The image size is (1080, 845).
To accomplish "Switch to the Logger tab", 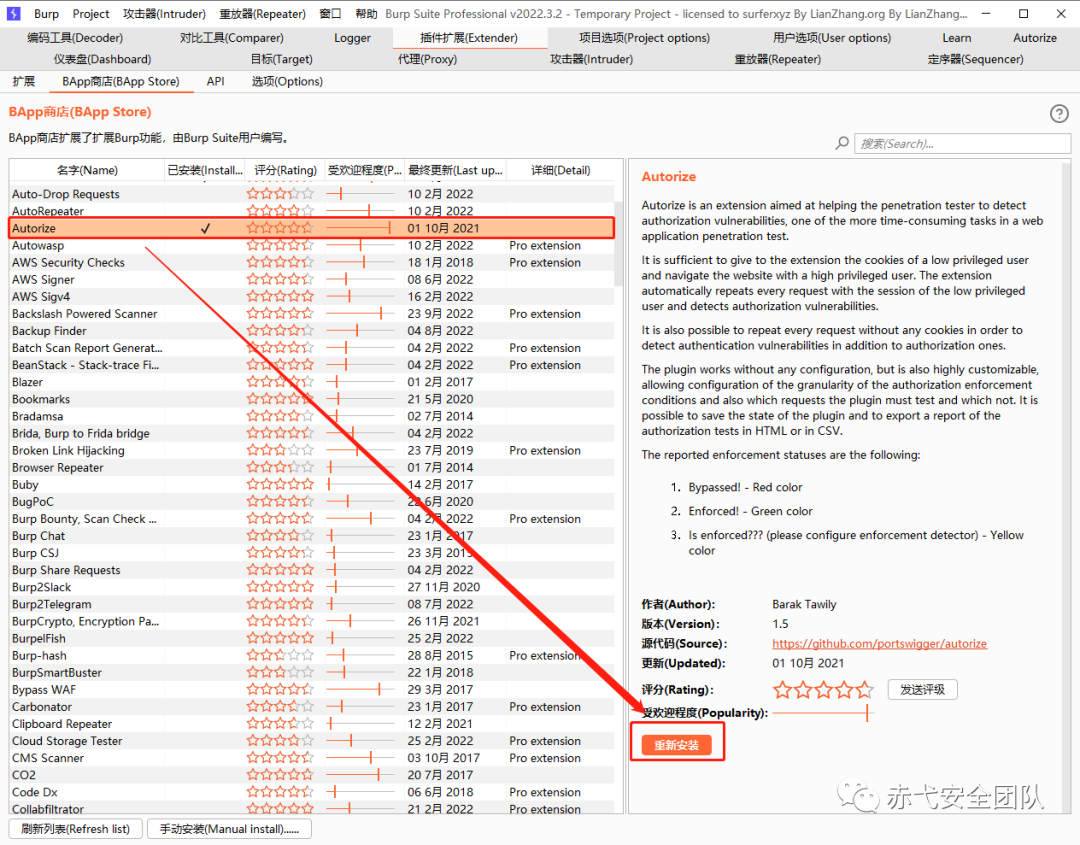I will click(353, 38).
